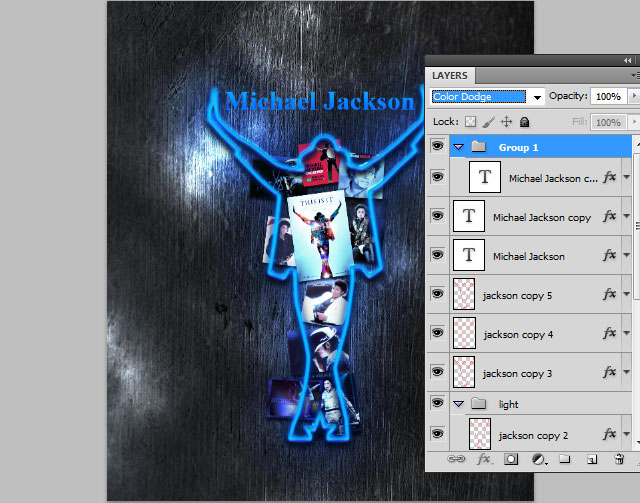Viewport: 640px width, 503px height.
Task: Click fx icon on Michael Jackson c... layer
Action: (x=609, y=177)
